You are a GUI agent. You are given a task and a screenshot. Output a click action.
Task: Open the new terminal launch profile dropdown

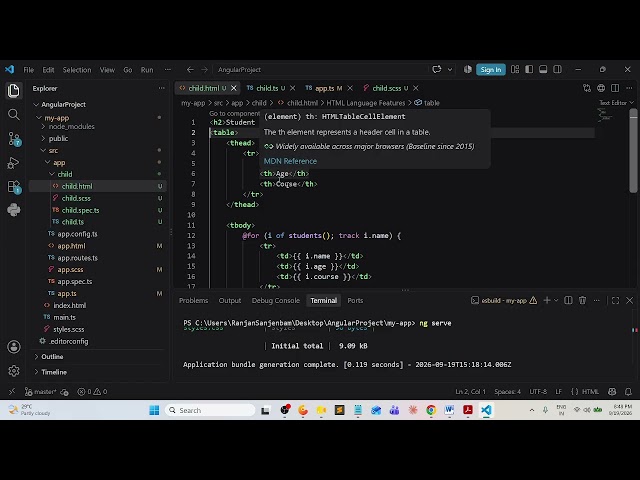click(x=556, y=301)
